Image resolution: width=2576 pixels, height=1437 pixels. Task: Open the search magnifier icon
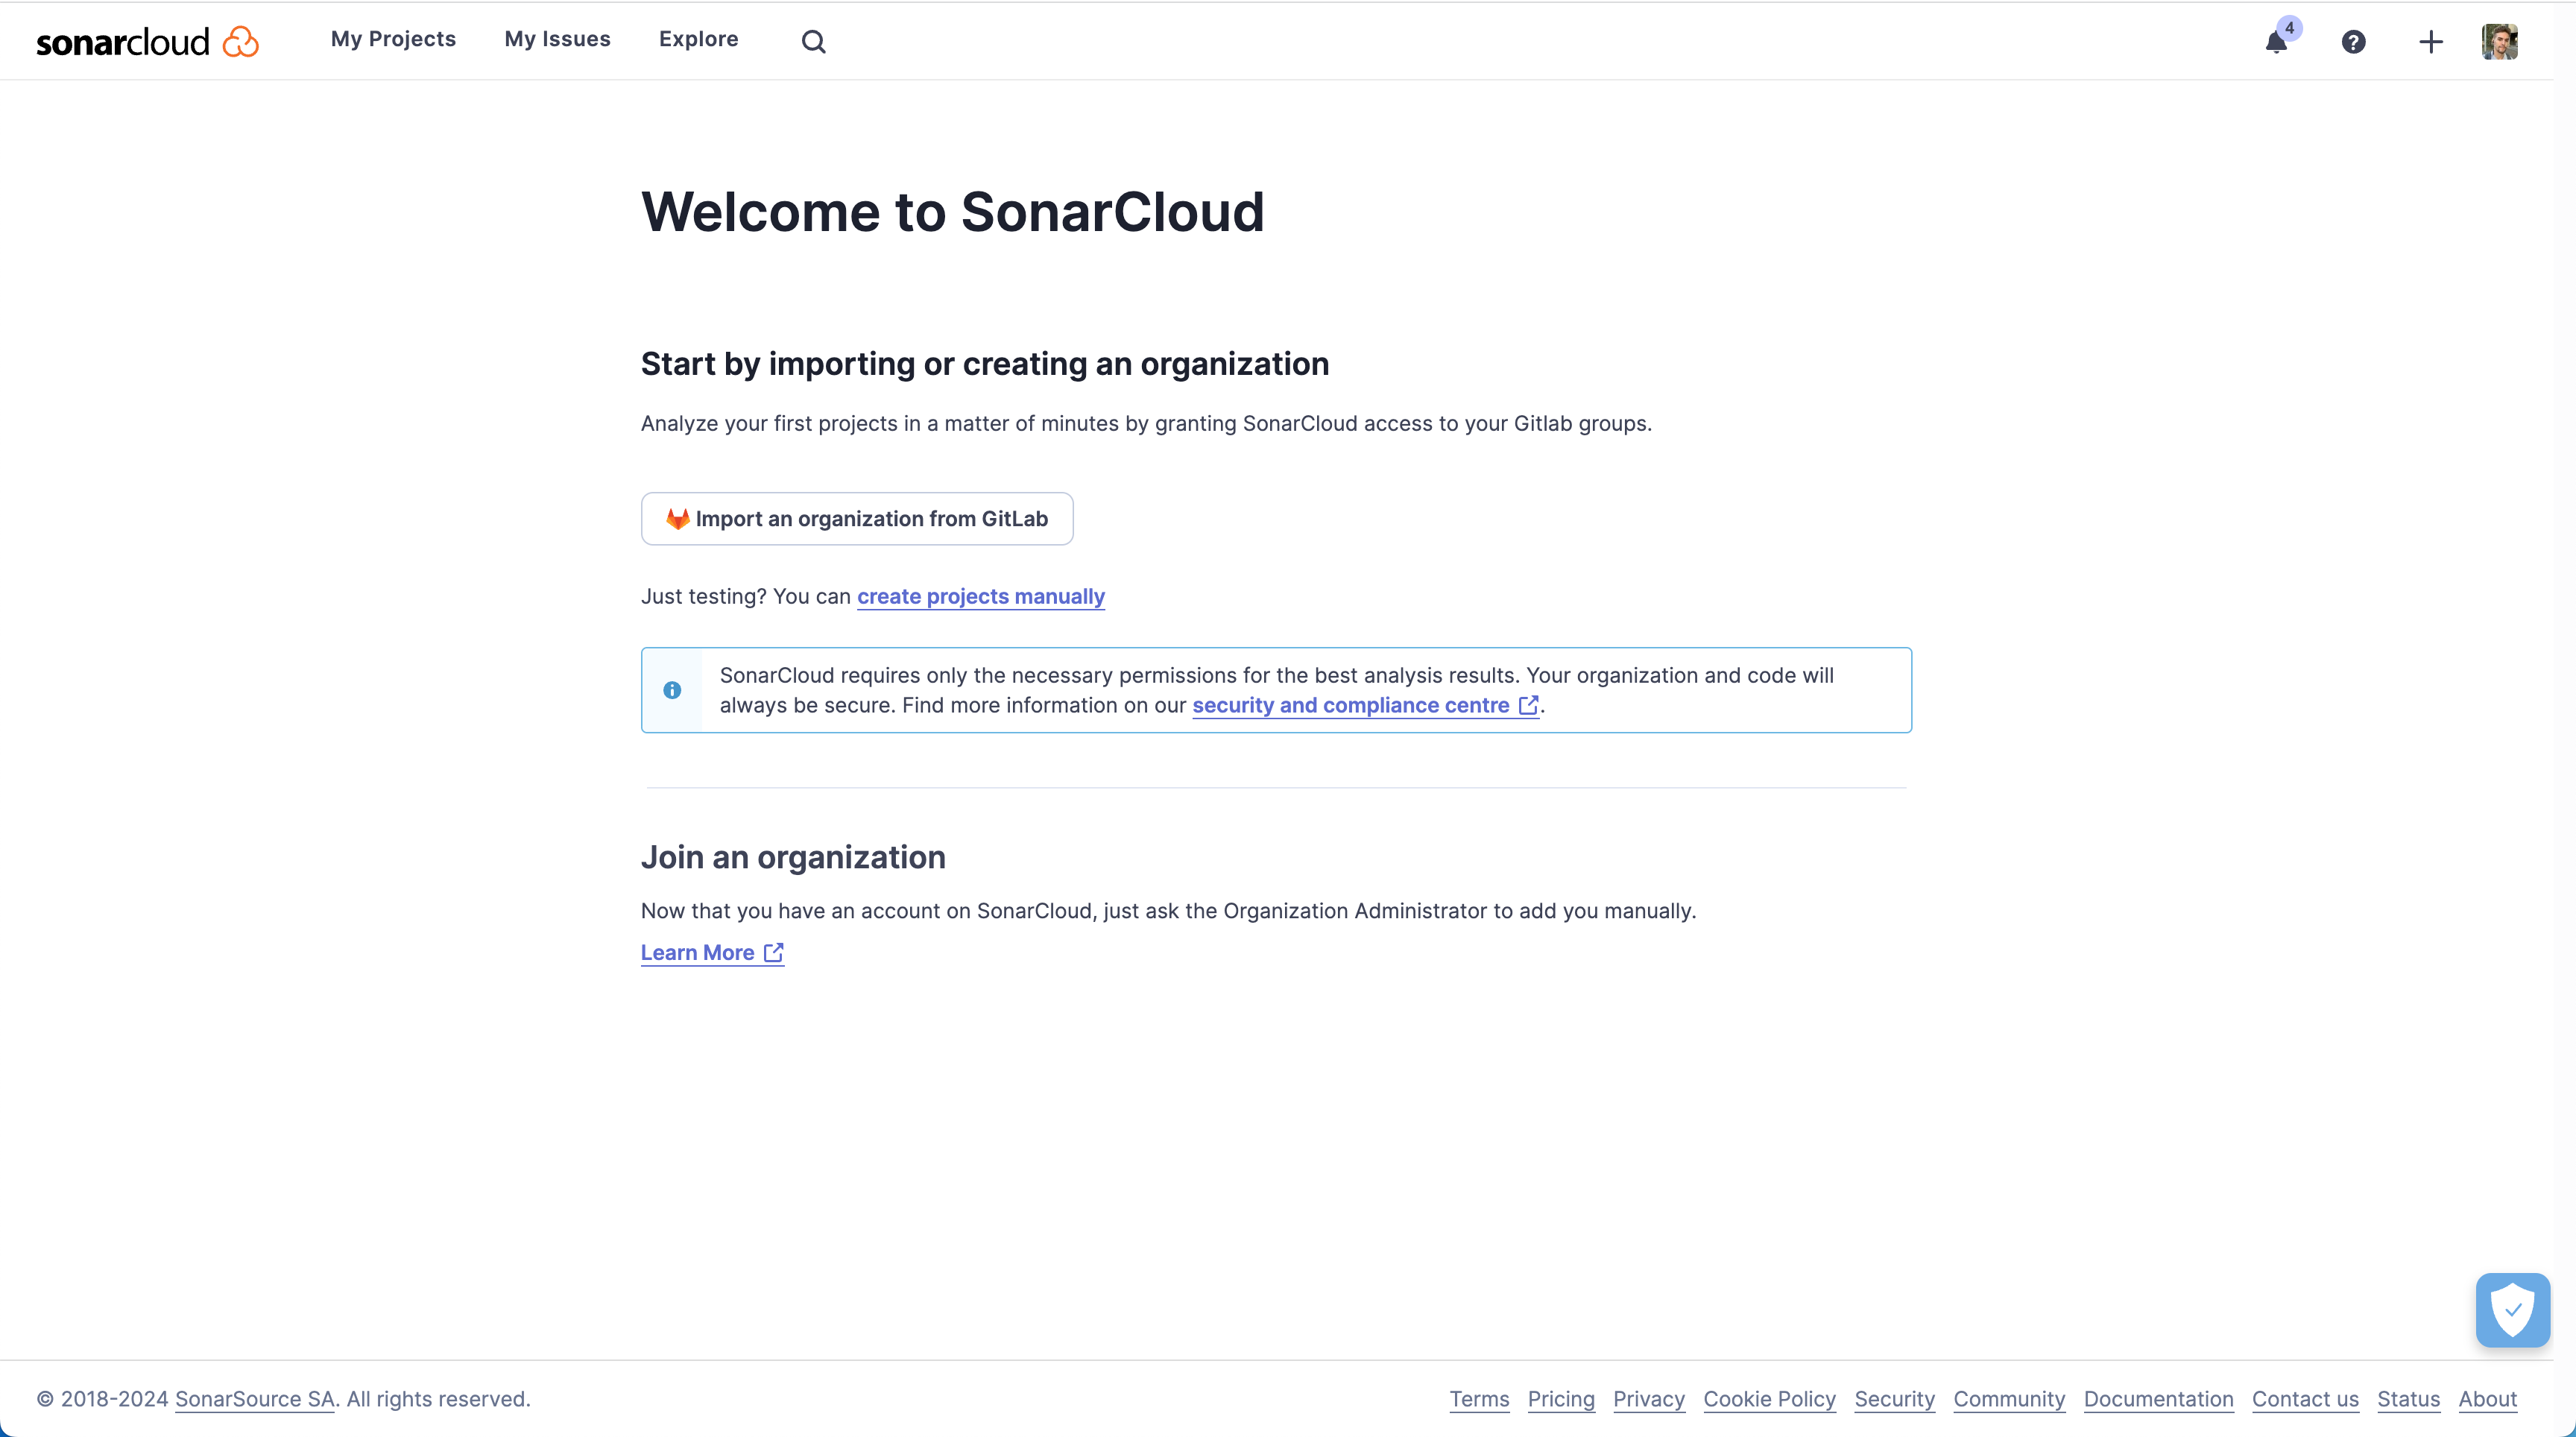(813, 41)
